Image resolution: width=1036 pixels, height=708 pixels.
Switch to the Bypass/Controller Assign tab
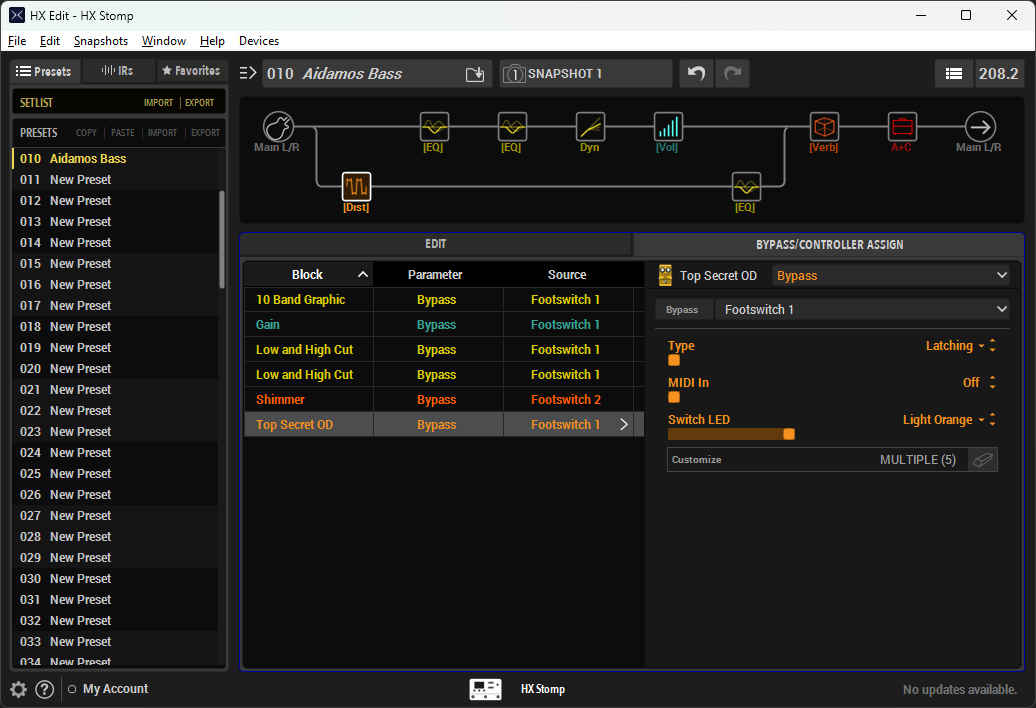[829, 244]
